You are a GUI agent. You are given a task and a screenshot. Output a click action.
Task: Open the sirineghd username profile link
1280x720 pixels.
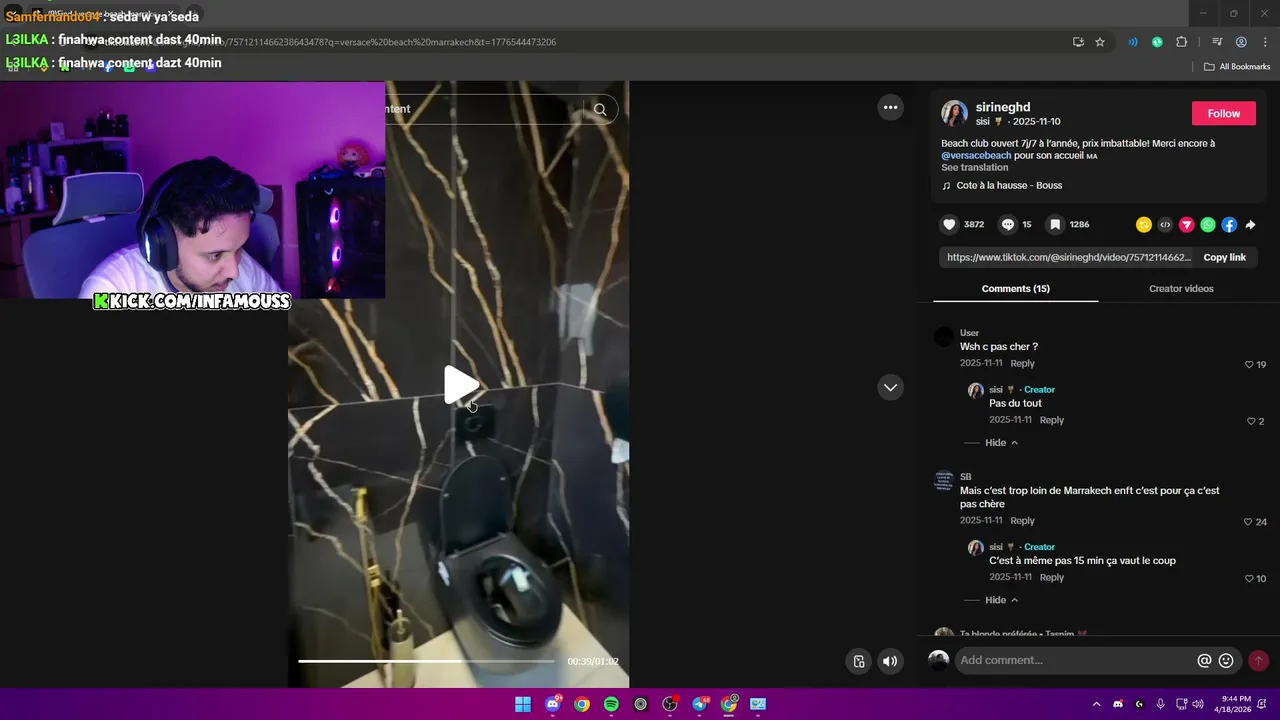[x=1003, y=107]
